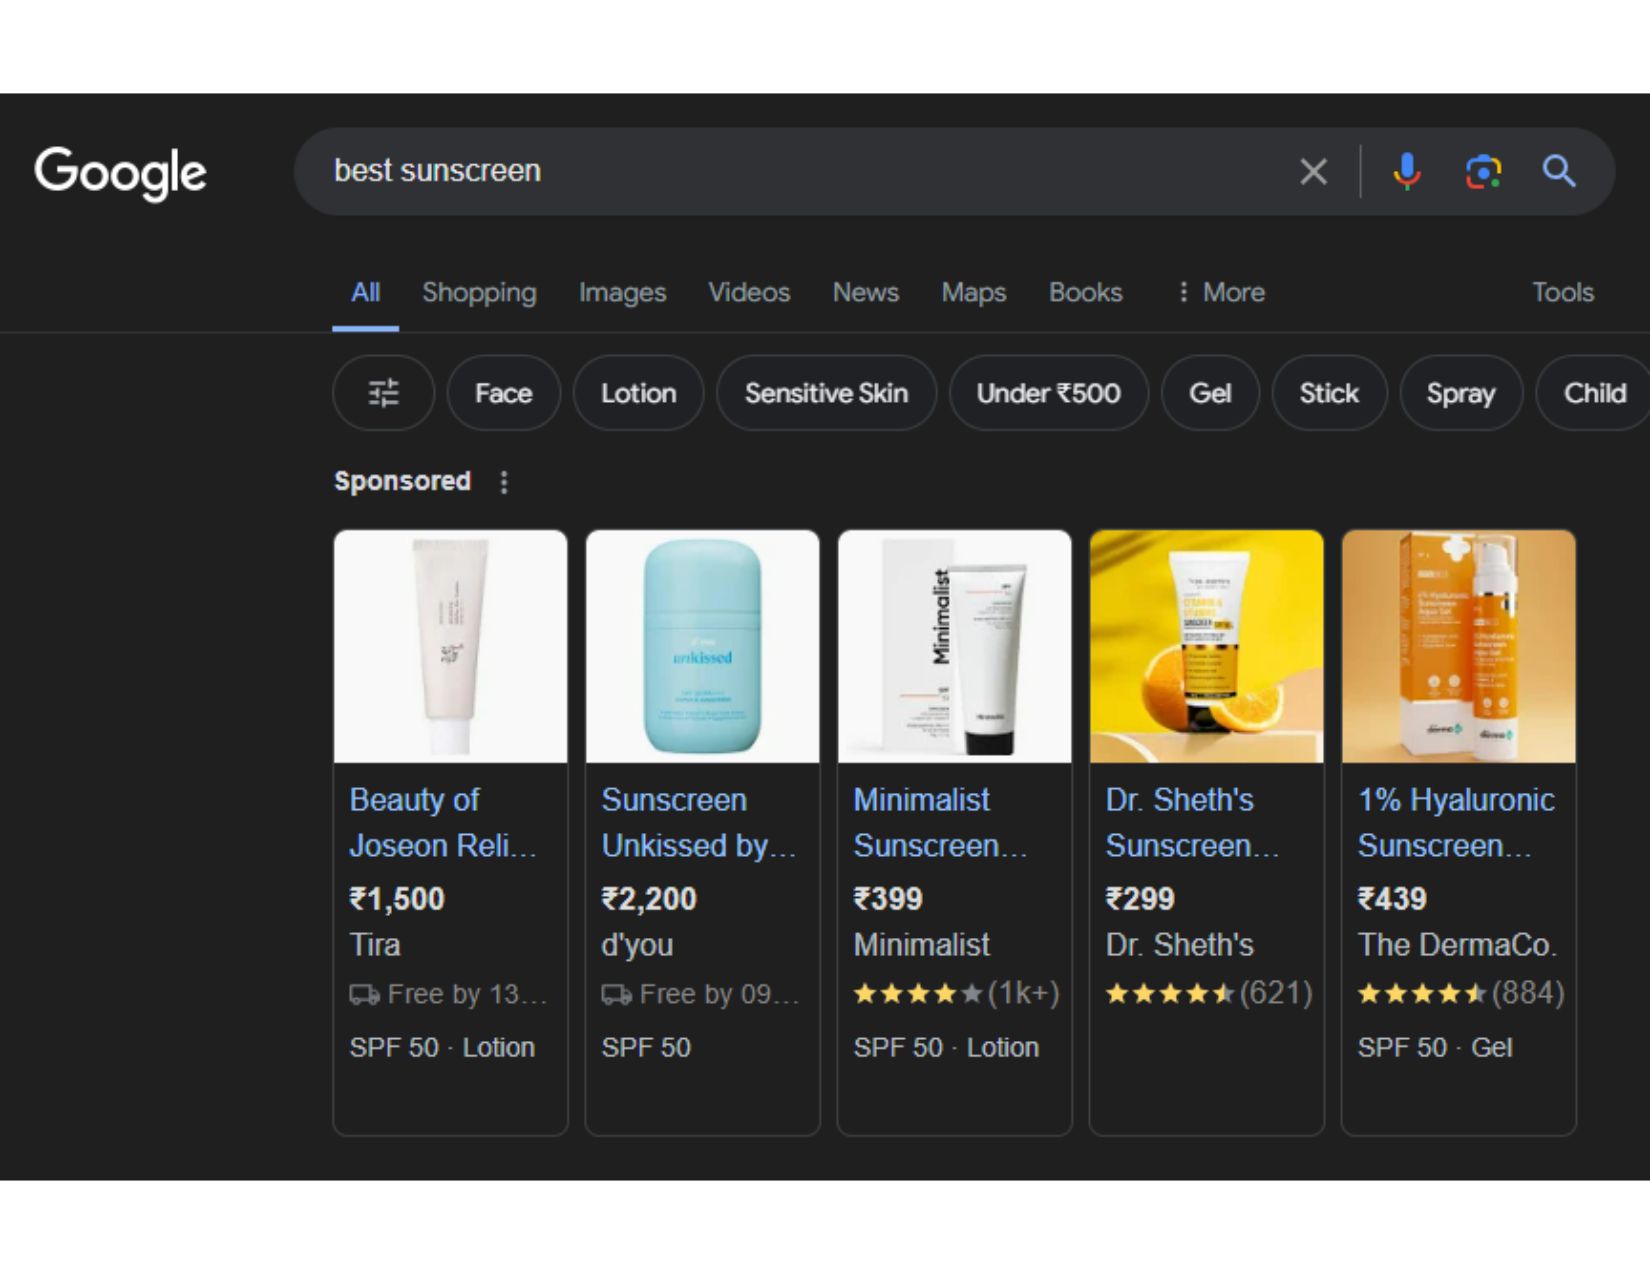
Task: Toggle the Face filter chip
Action: [503, 393]
